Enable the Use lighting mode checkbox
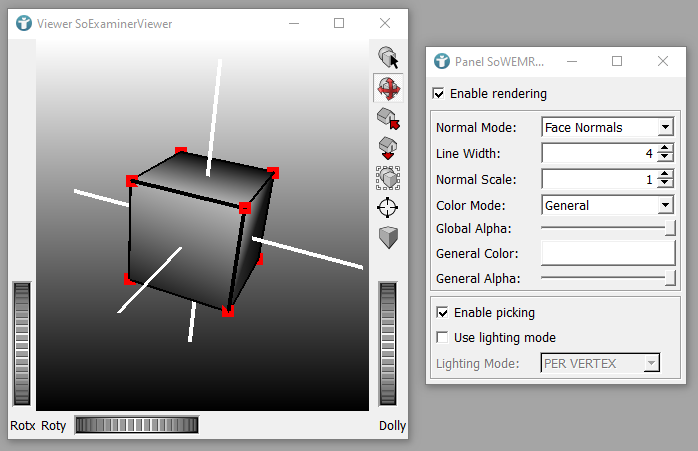The image size is (698, 451). pyautogui.click(x=443, y=337)
